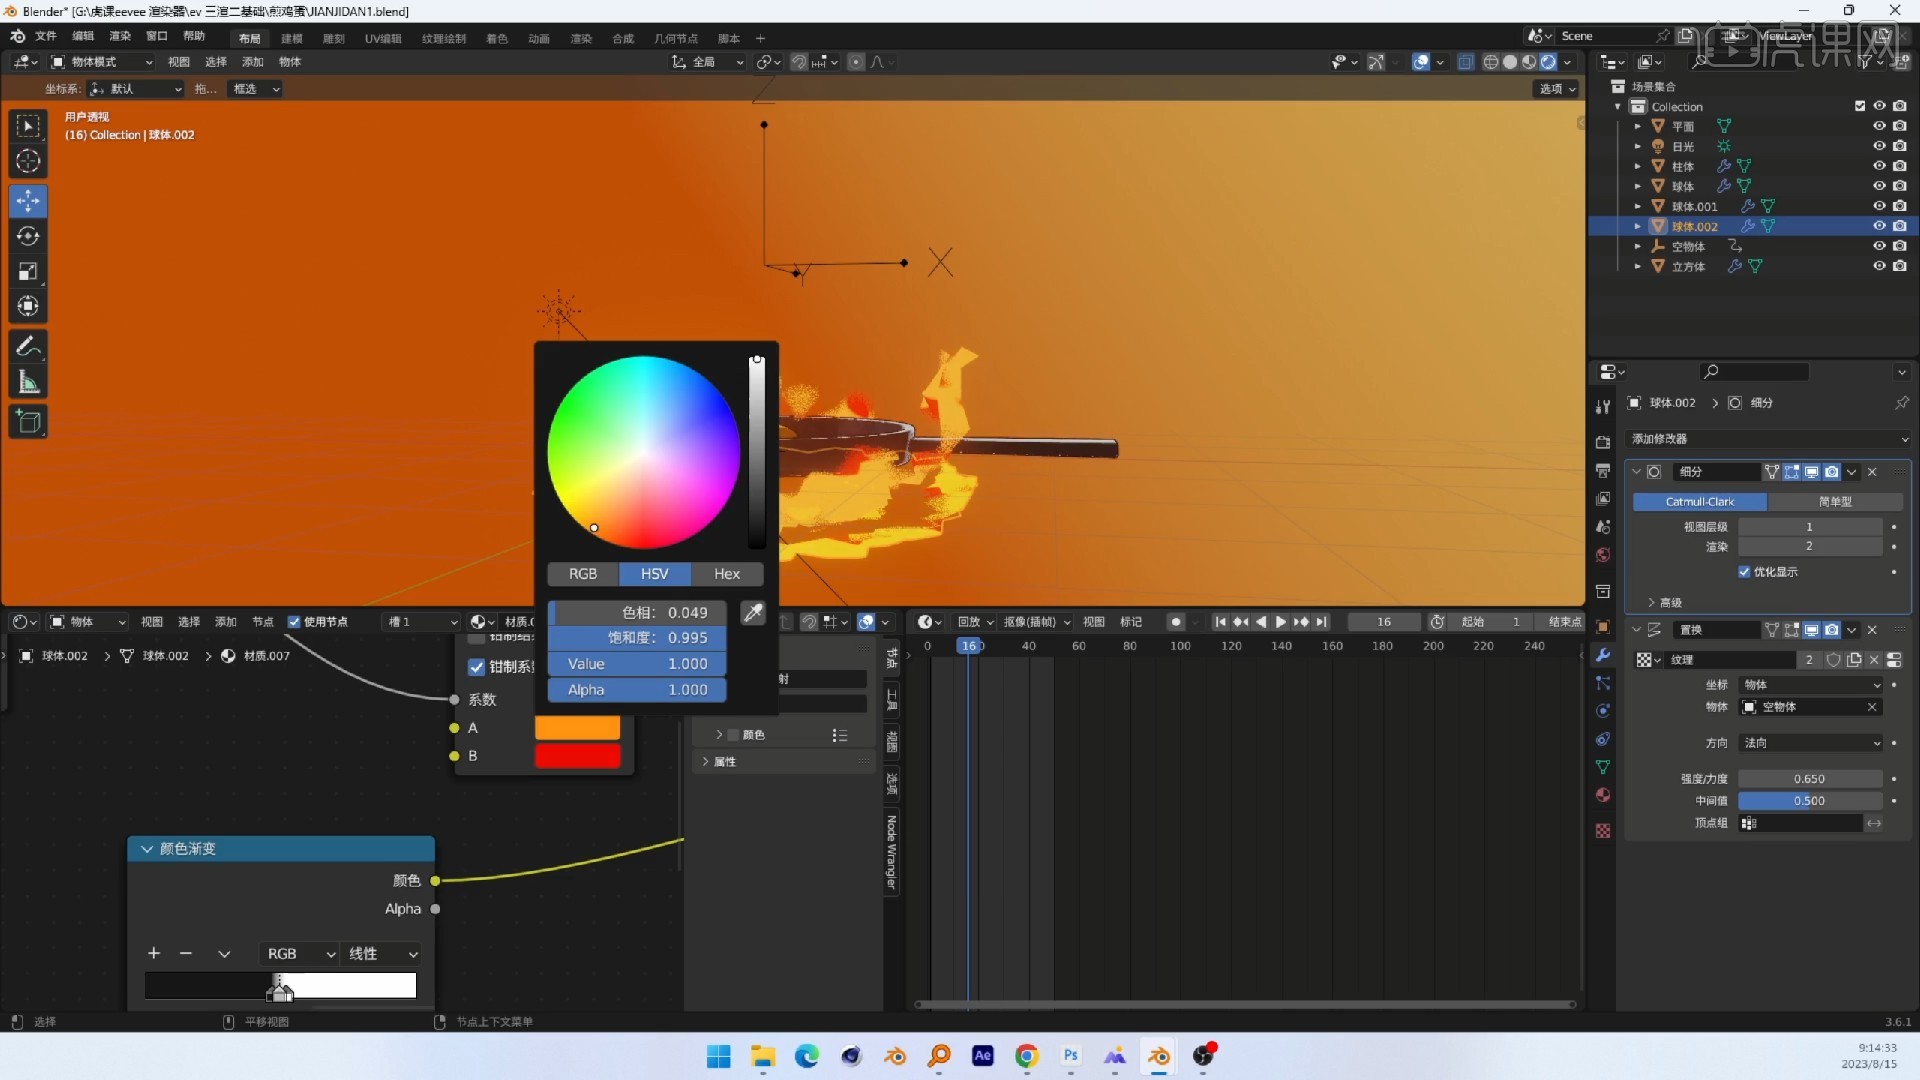Activate the Transform tool

point(28,306)
